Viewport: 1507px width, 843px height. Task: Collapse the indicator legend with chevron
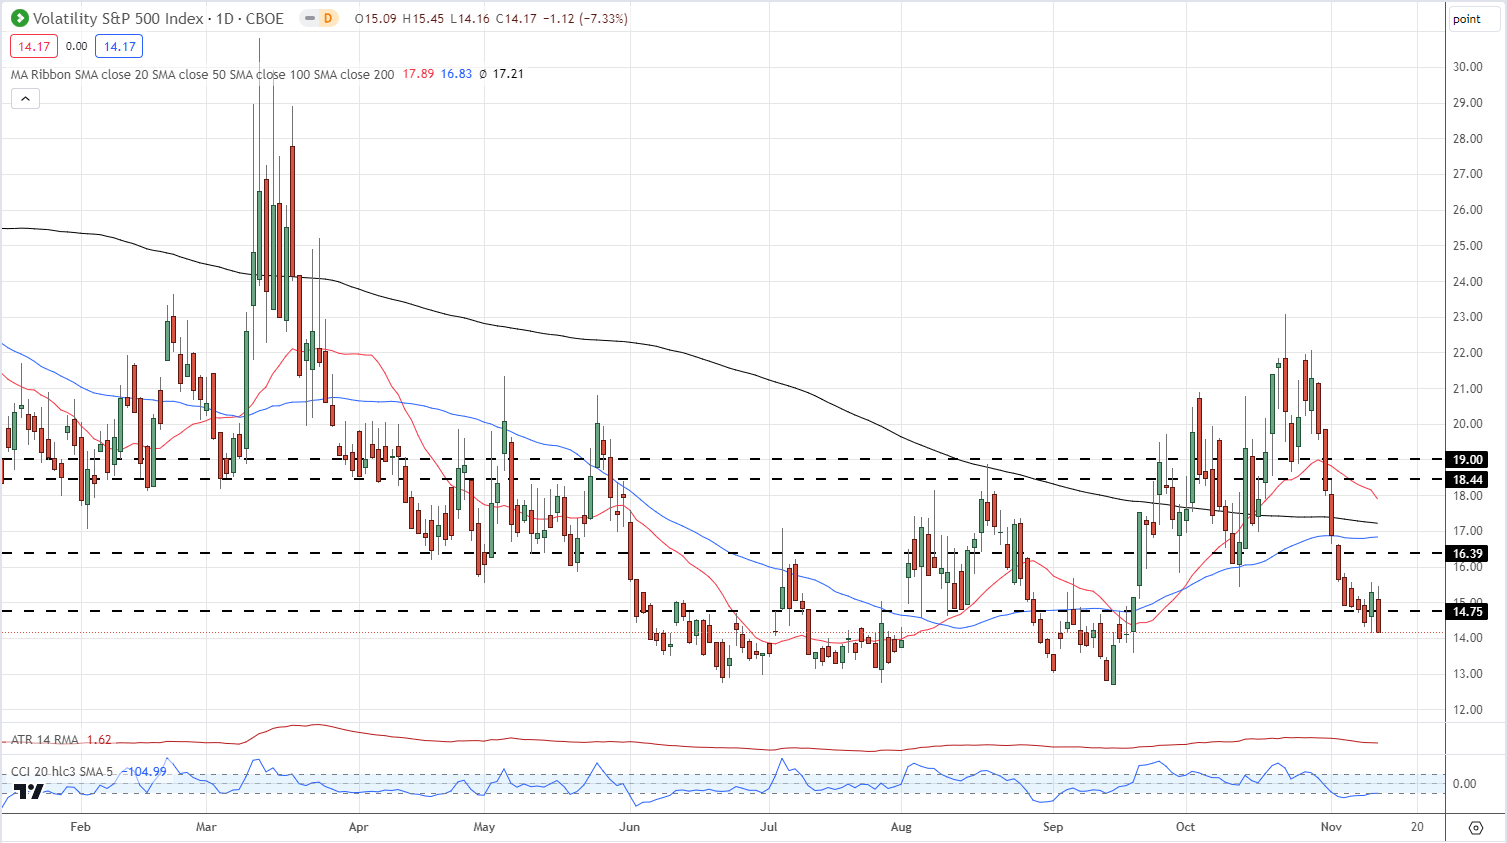coord(25,98)
